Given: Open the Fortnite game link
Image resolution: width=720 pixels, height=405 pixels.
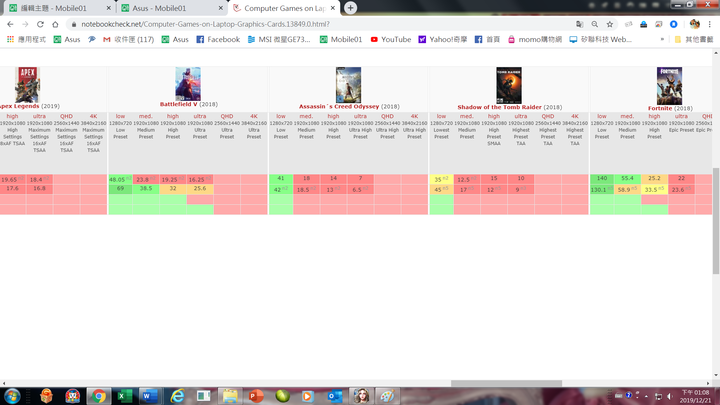Looking at the screenshot, I should click(x=660, y=108).
